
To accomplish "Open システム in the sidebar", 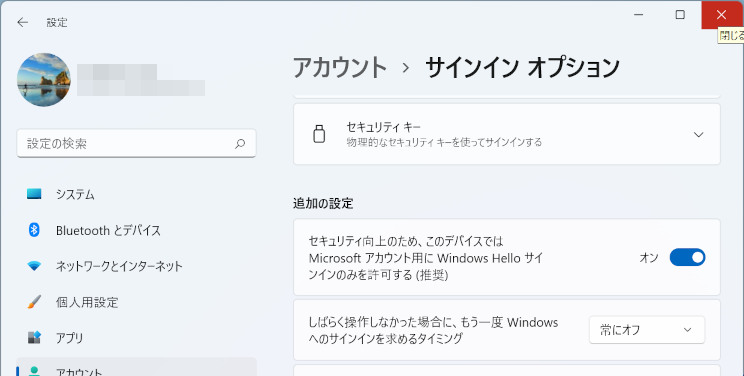I will [x=136, y=194].
